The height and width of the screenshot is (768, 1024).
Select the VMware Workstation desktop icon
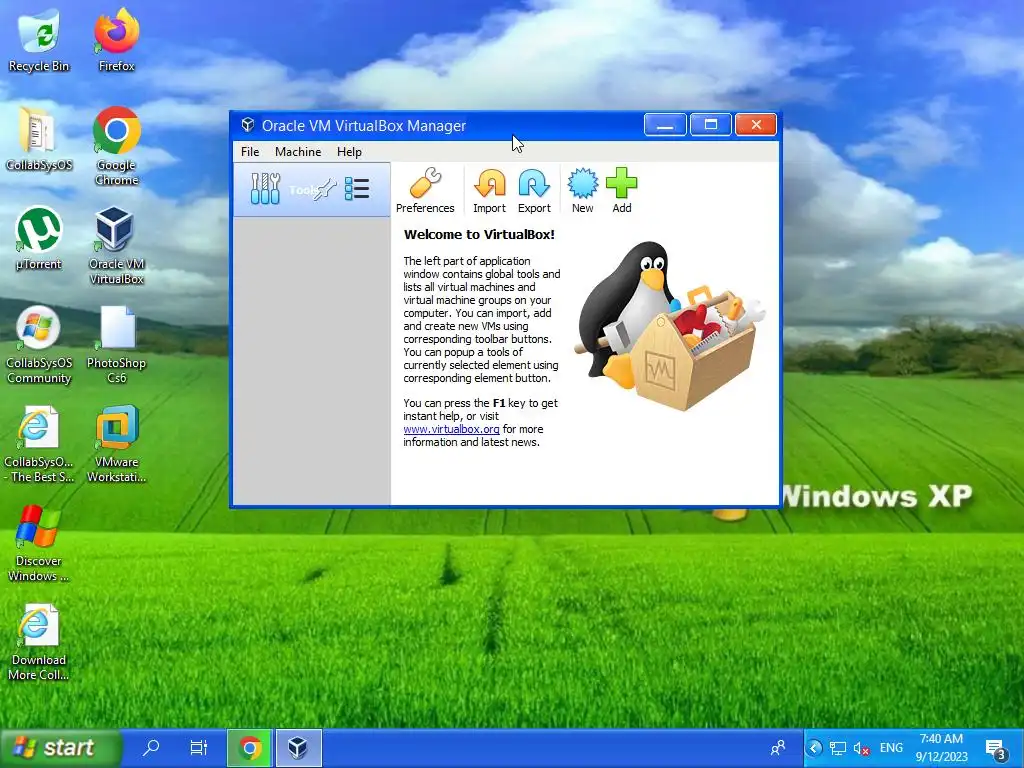pos(116,444)
